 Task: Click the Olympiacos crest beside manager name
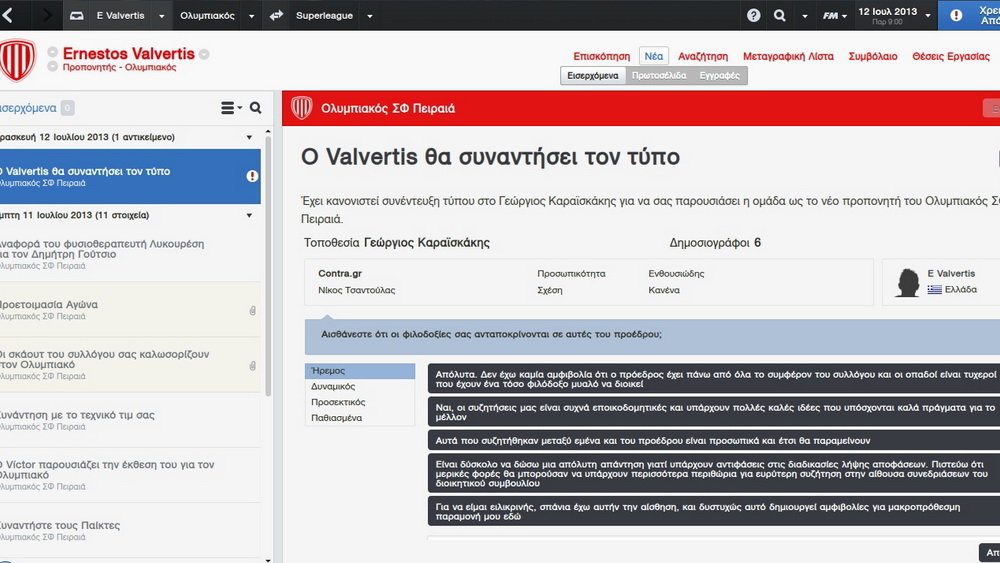point(17,60)
